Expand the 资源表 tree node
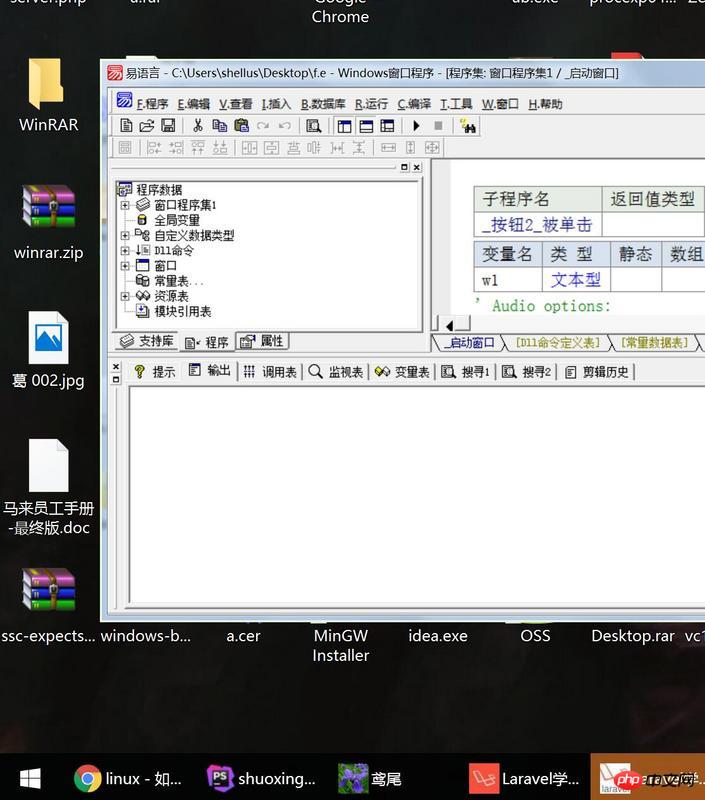The width and height of the screenshot is (705, 800). (125, 296)
